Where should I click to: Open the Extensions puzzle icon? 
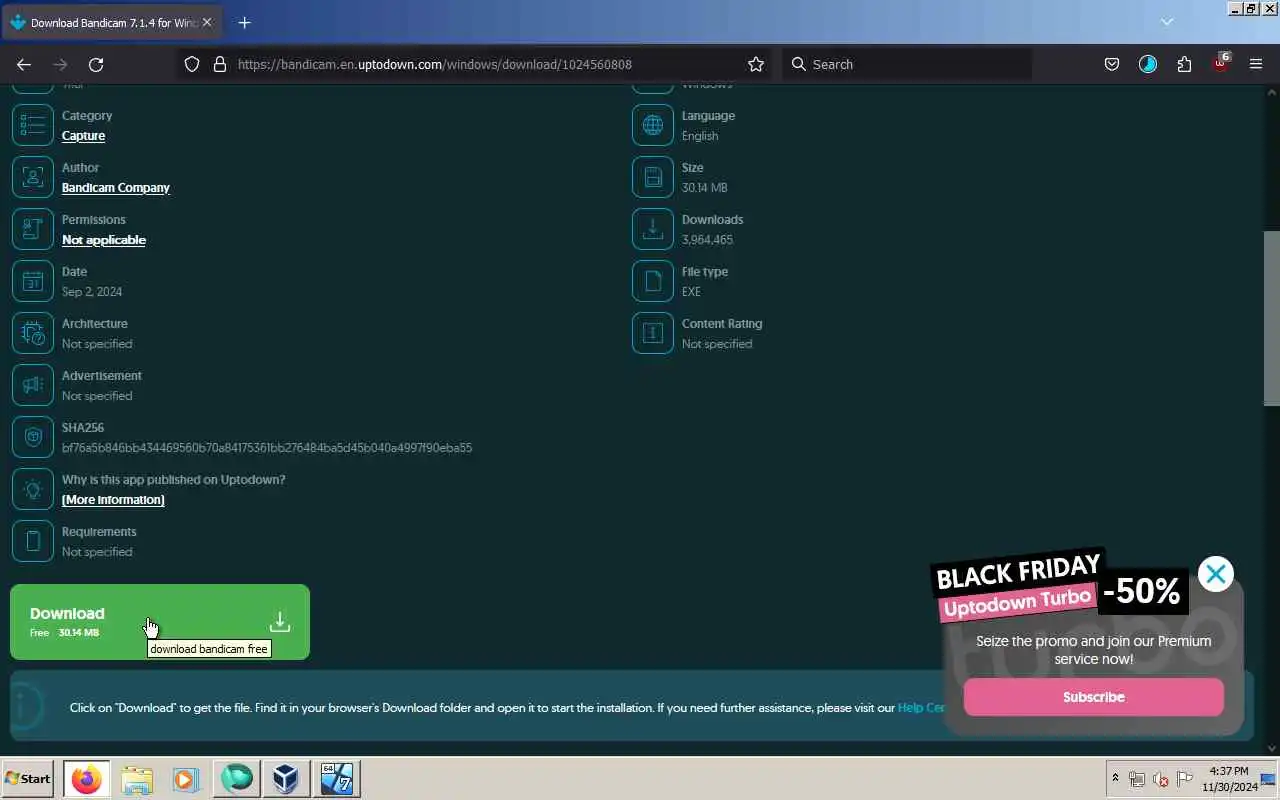click(1184, 64)
